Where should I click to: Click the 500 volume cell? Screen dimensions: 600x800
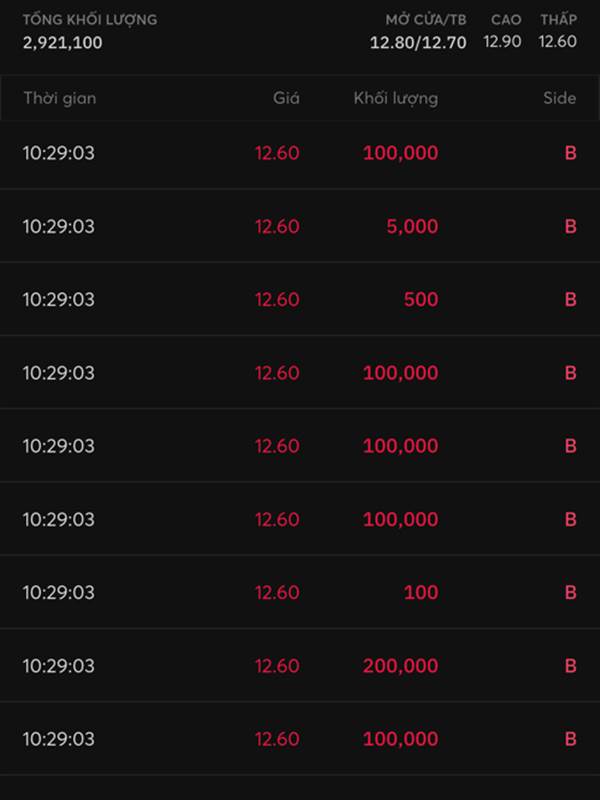coord(421,299)
